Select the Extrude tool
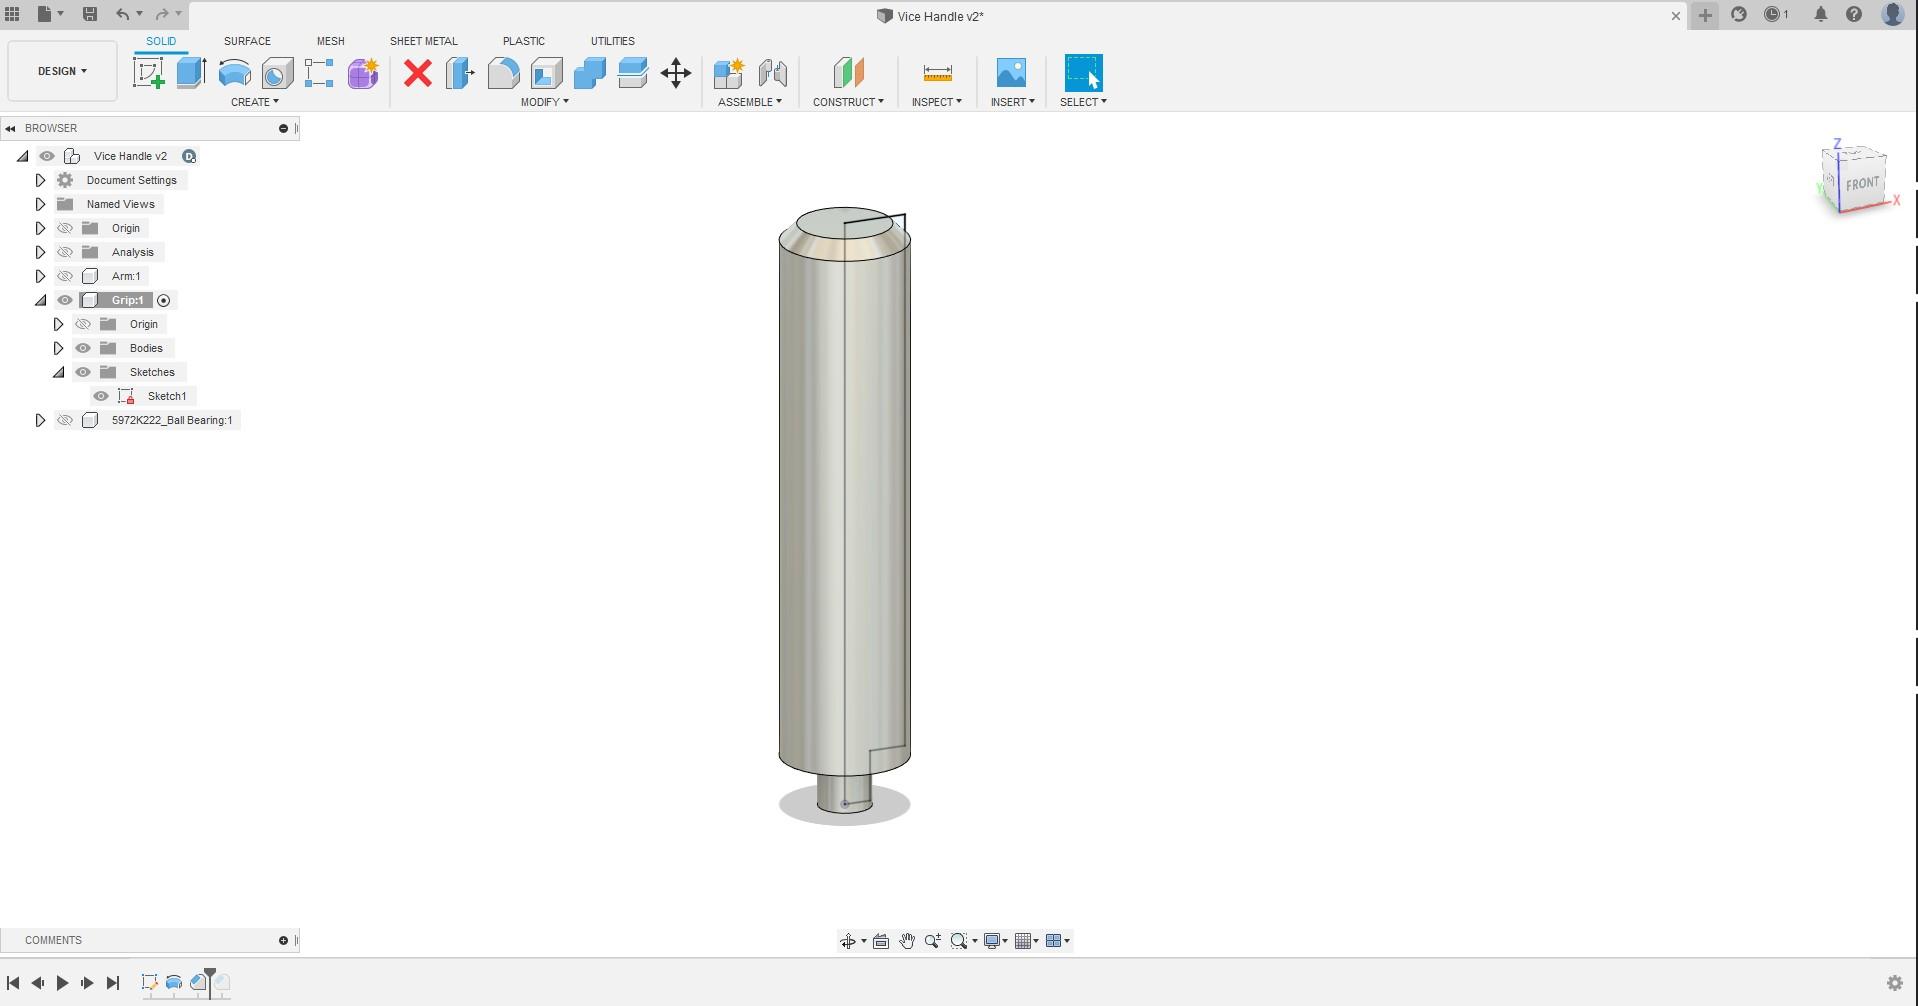The image size is (1918, 1006). pos(191,73)
